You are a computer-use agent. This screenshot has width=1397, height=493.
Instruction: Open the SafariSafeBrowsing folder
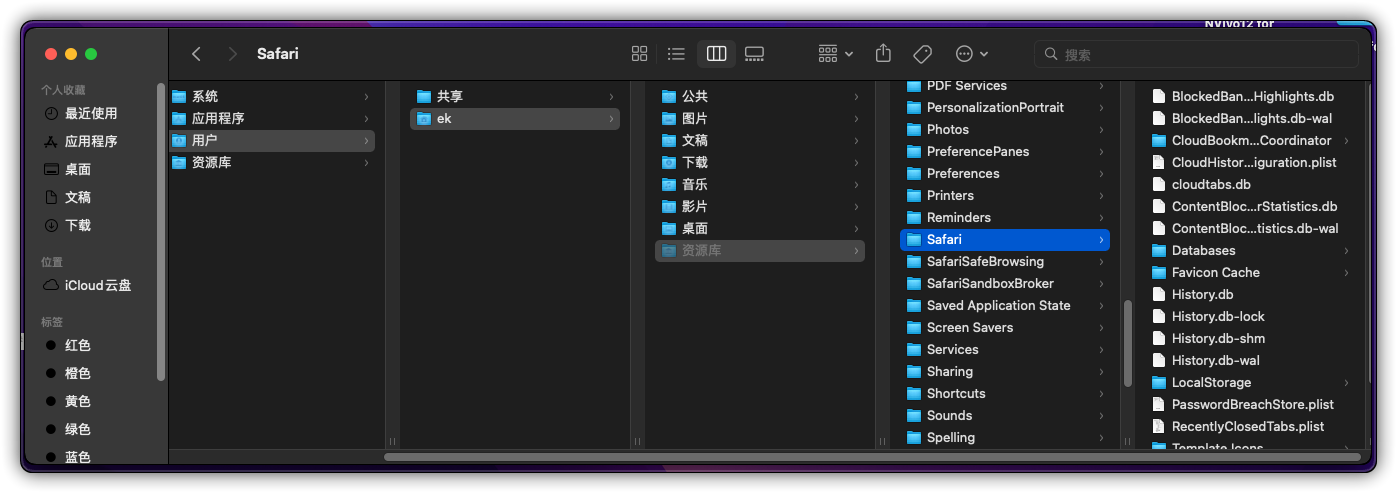(1005, 261)
